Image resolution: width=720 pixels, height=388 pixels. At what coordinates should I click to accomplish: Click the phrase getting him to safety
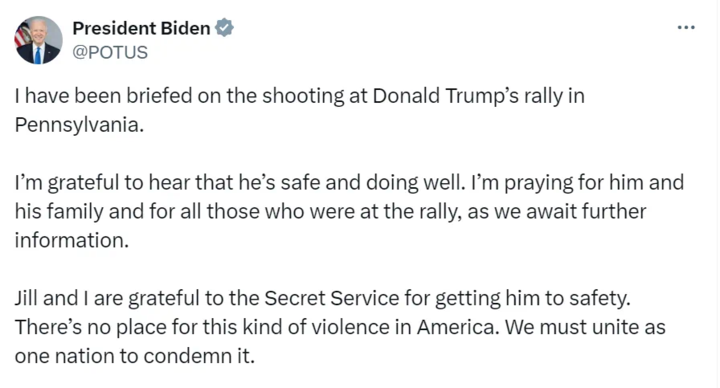(x=533, y=298)
